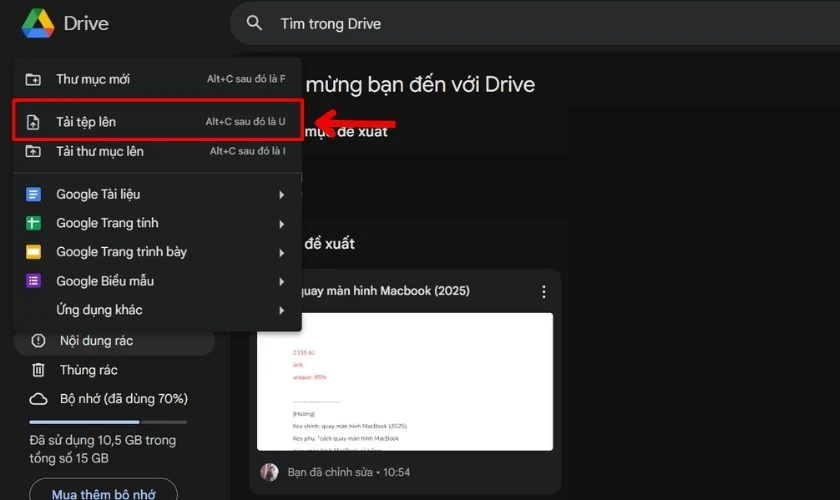This screenshot has height=500, width=840.
Task: Click the cloud storage icon
Action: tap(38, 399)
